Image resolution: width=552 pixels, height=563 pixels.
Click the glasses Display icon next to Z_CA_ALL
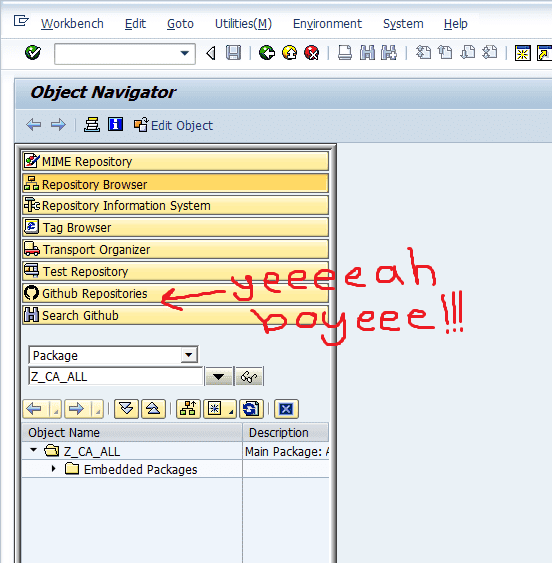coord(249,376)
